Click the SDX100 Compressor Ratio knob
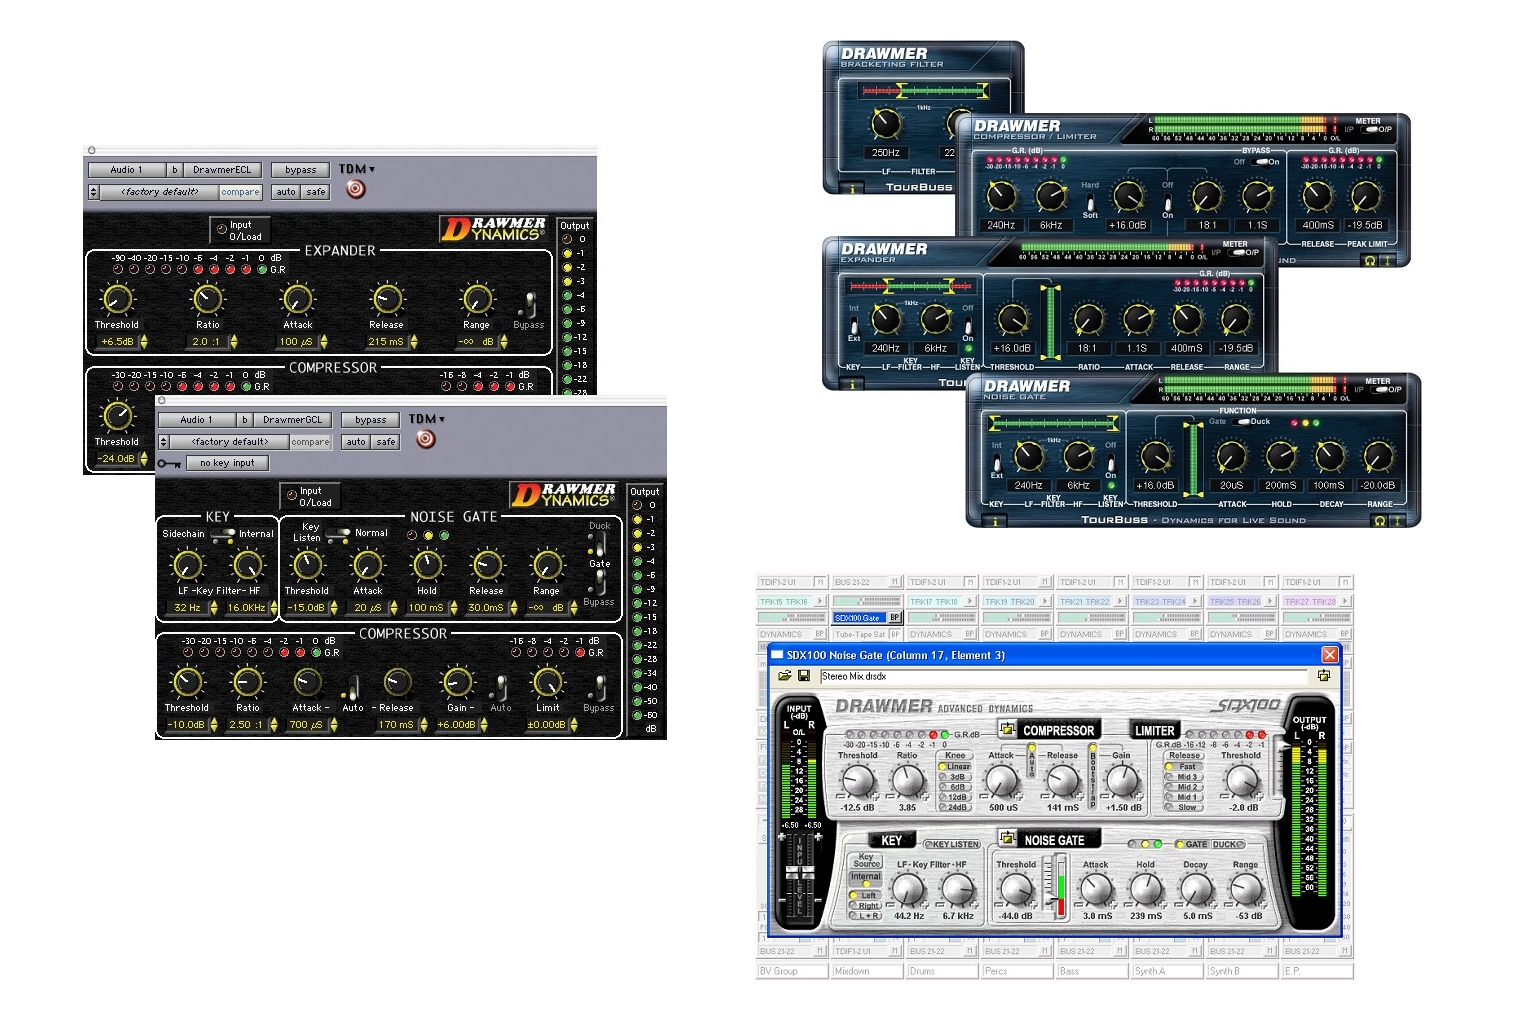1540x1020 pixels. 907,781
